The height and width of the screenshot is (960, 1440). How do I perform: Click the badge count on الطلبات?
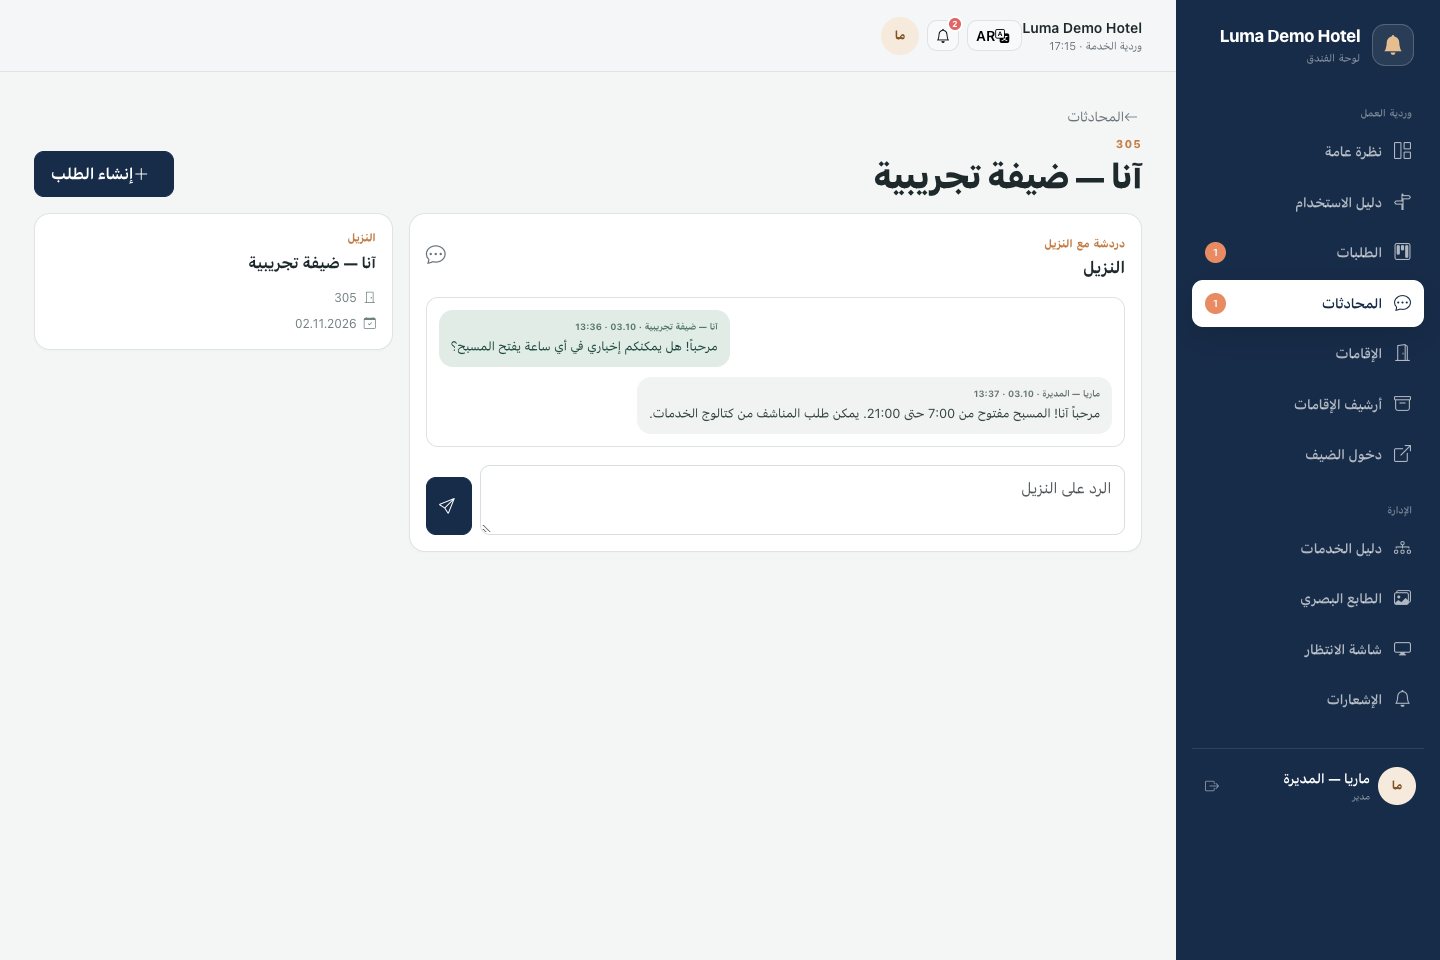1215,252
